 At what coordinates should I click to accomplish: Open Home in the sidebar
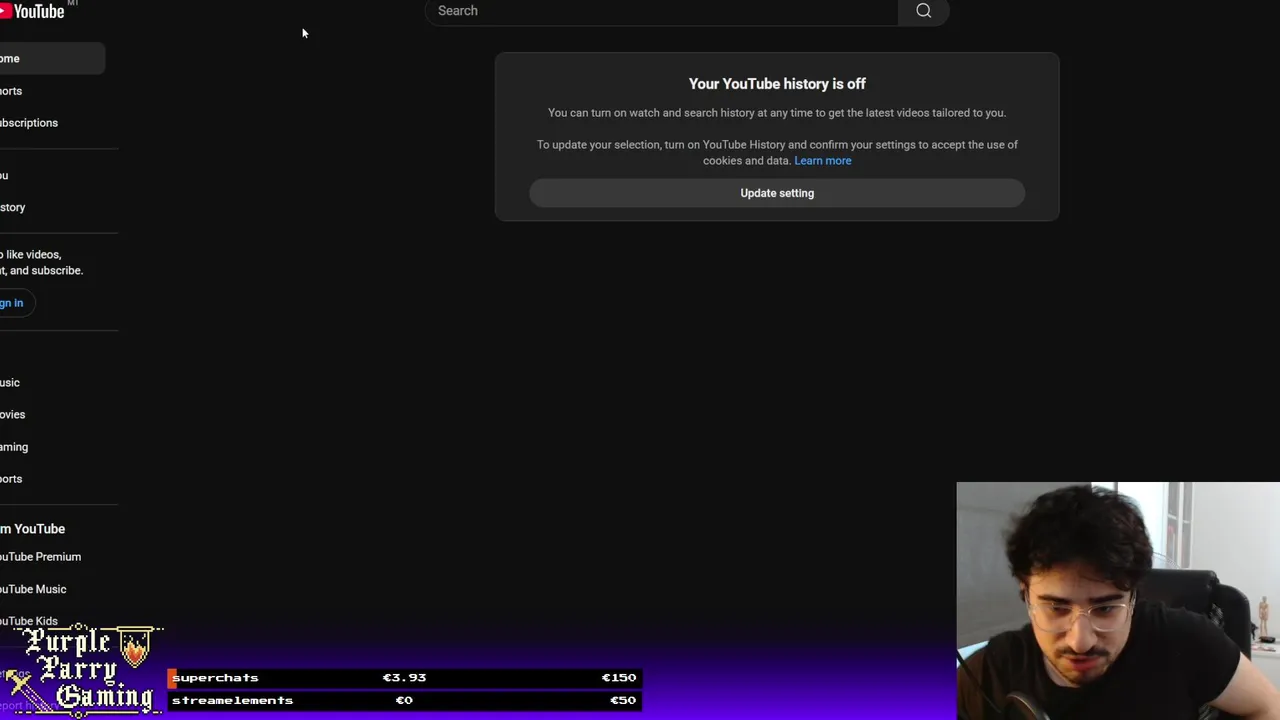point(52,58)
